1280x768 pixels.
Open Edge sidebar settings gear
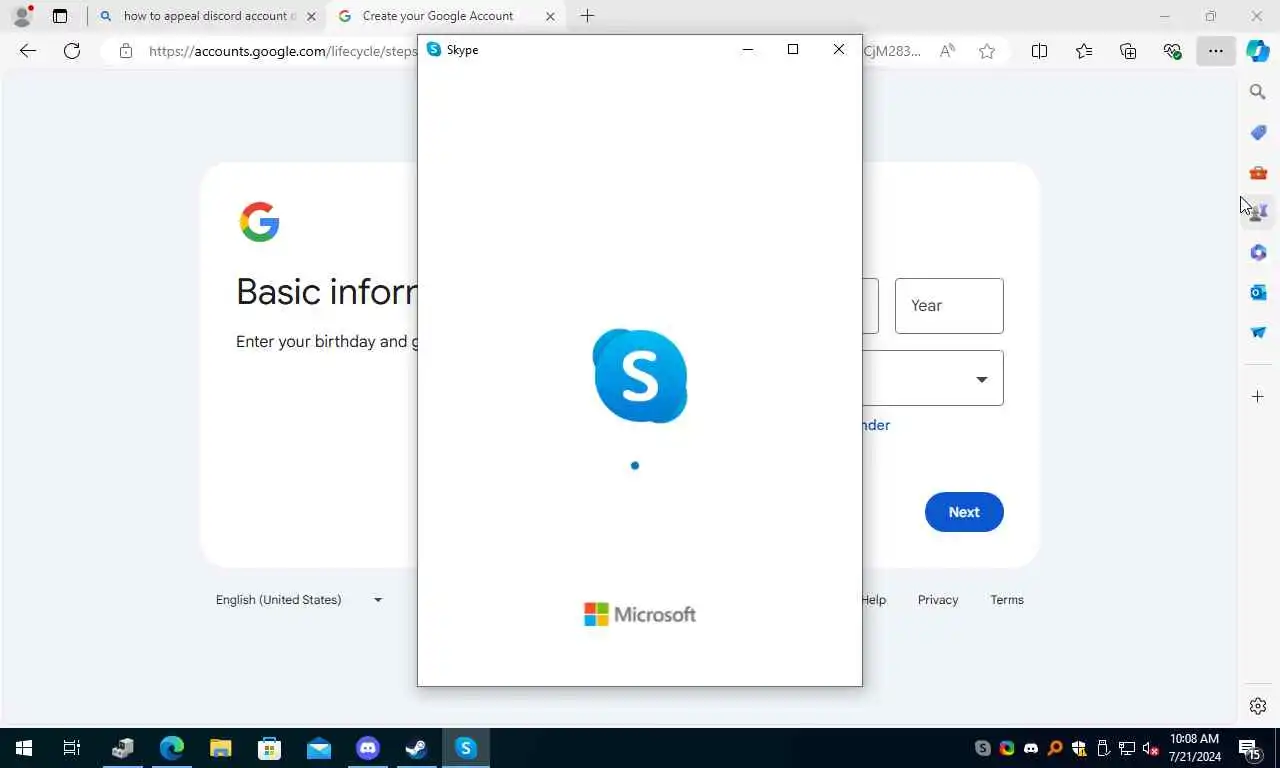tap(1258, 706)
